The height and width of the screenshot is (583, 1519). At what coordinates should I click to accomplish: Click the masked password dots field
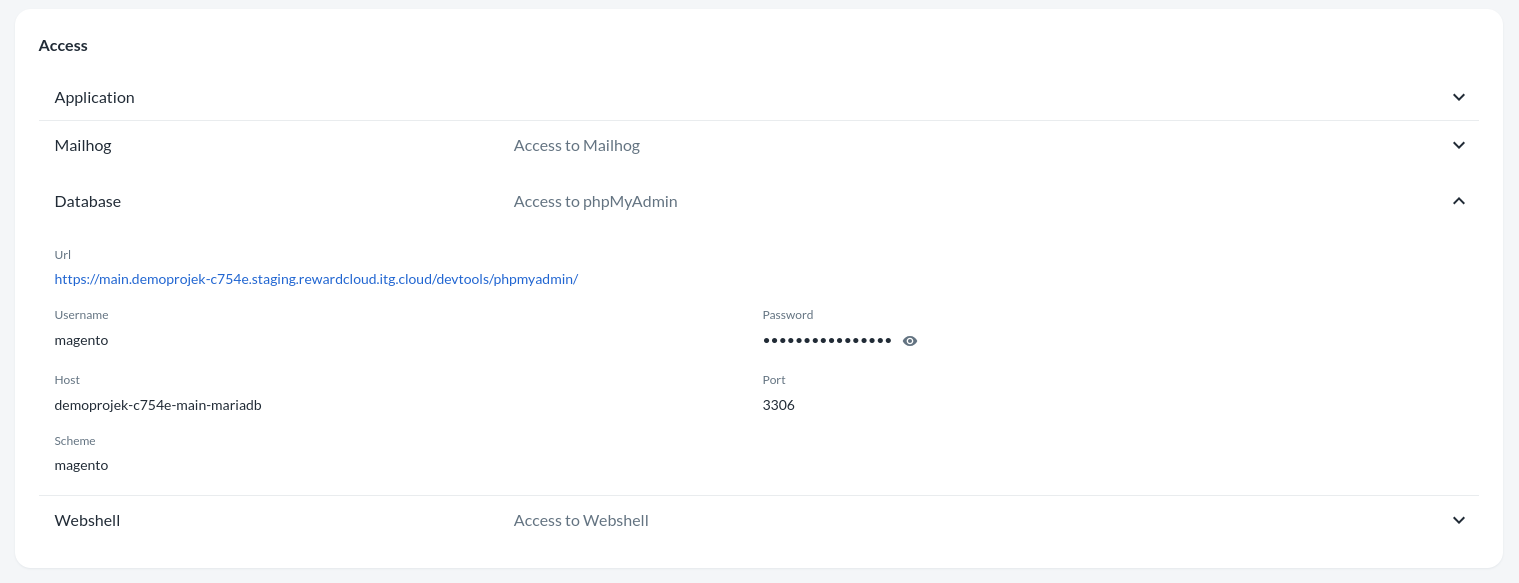(827, 340)
